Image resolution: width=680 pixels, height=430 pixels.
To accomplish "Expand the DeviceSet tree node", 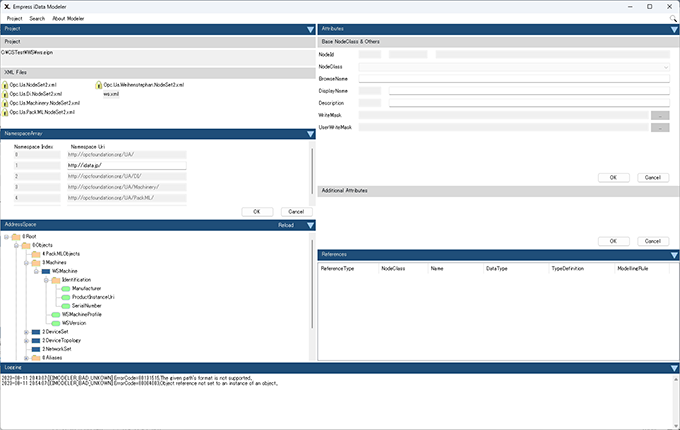I will pyautogui.click(x=26, y=332).
